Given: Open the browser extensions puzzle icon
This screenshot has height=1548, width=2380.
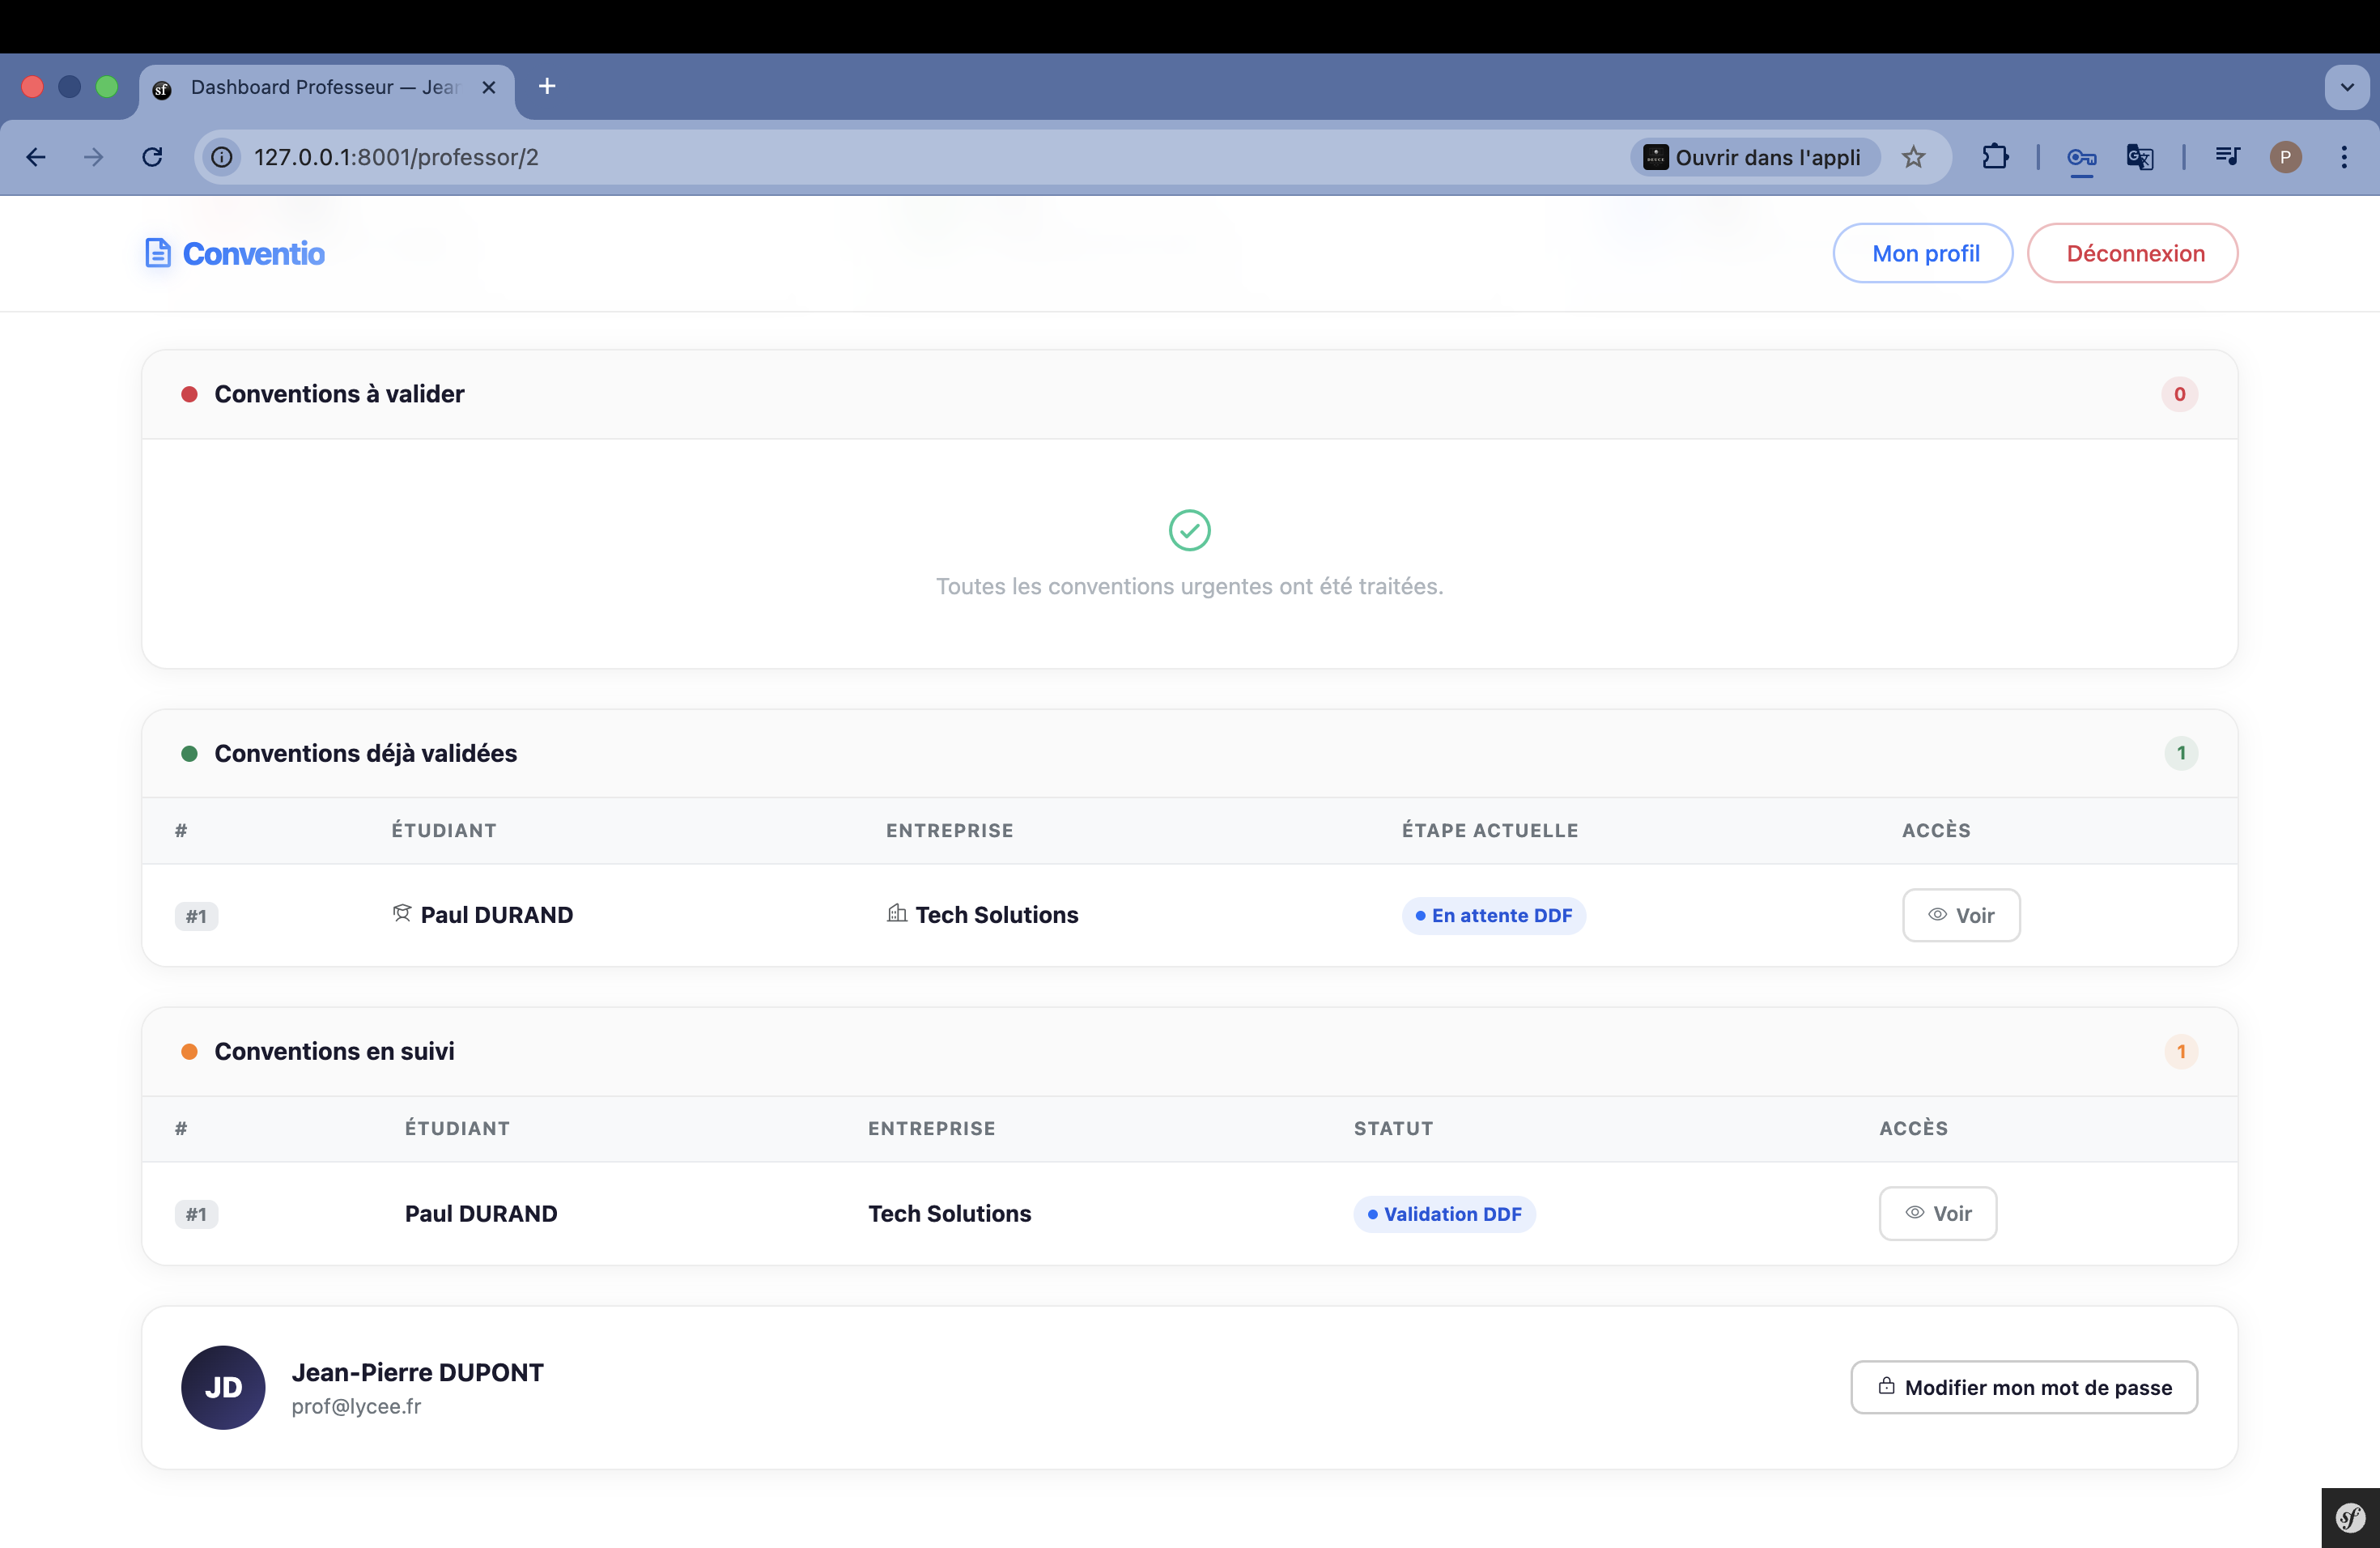Looking at the screenshot, I should (x=1995, y=157).
